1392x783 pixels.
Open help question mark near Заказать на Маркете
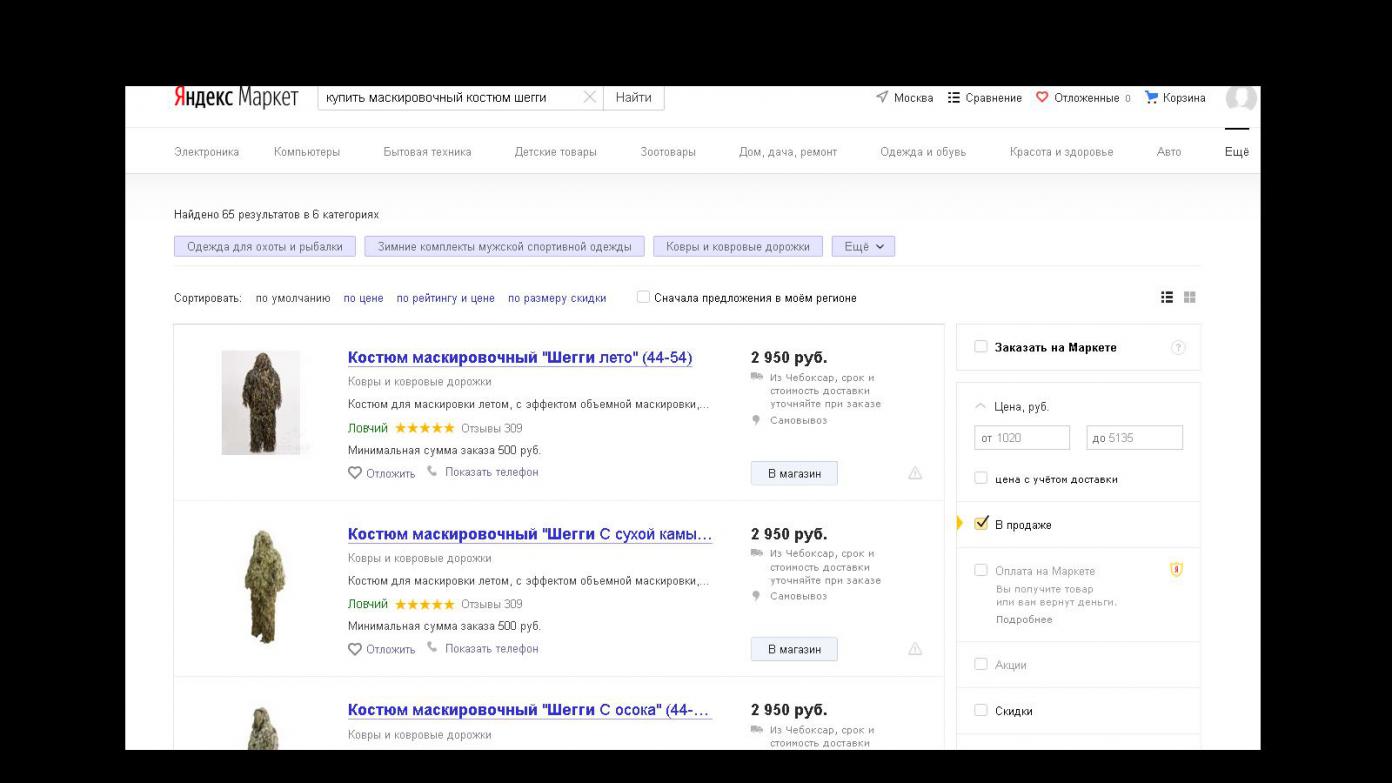tap(1178, 348)
